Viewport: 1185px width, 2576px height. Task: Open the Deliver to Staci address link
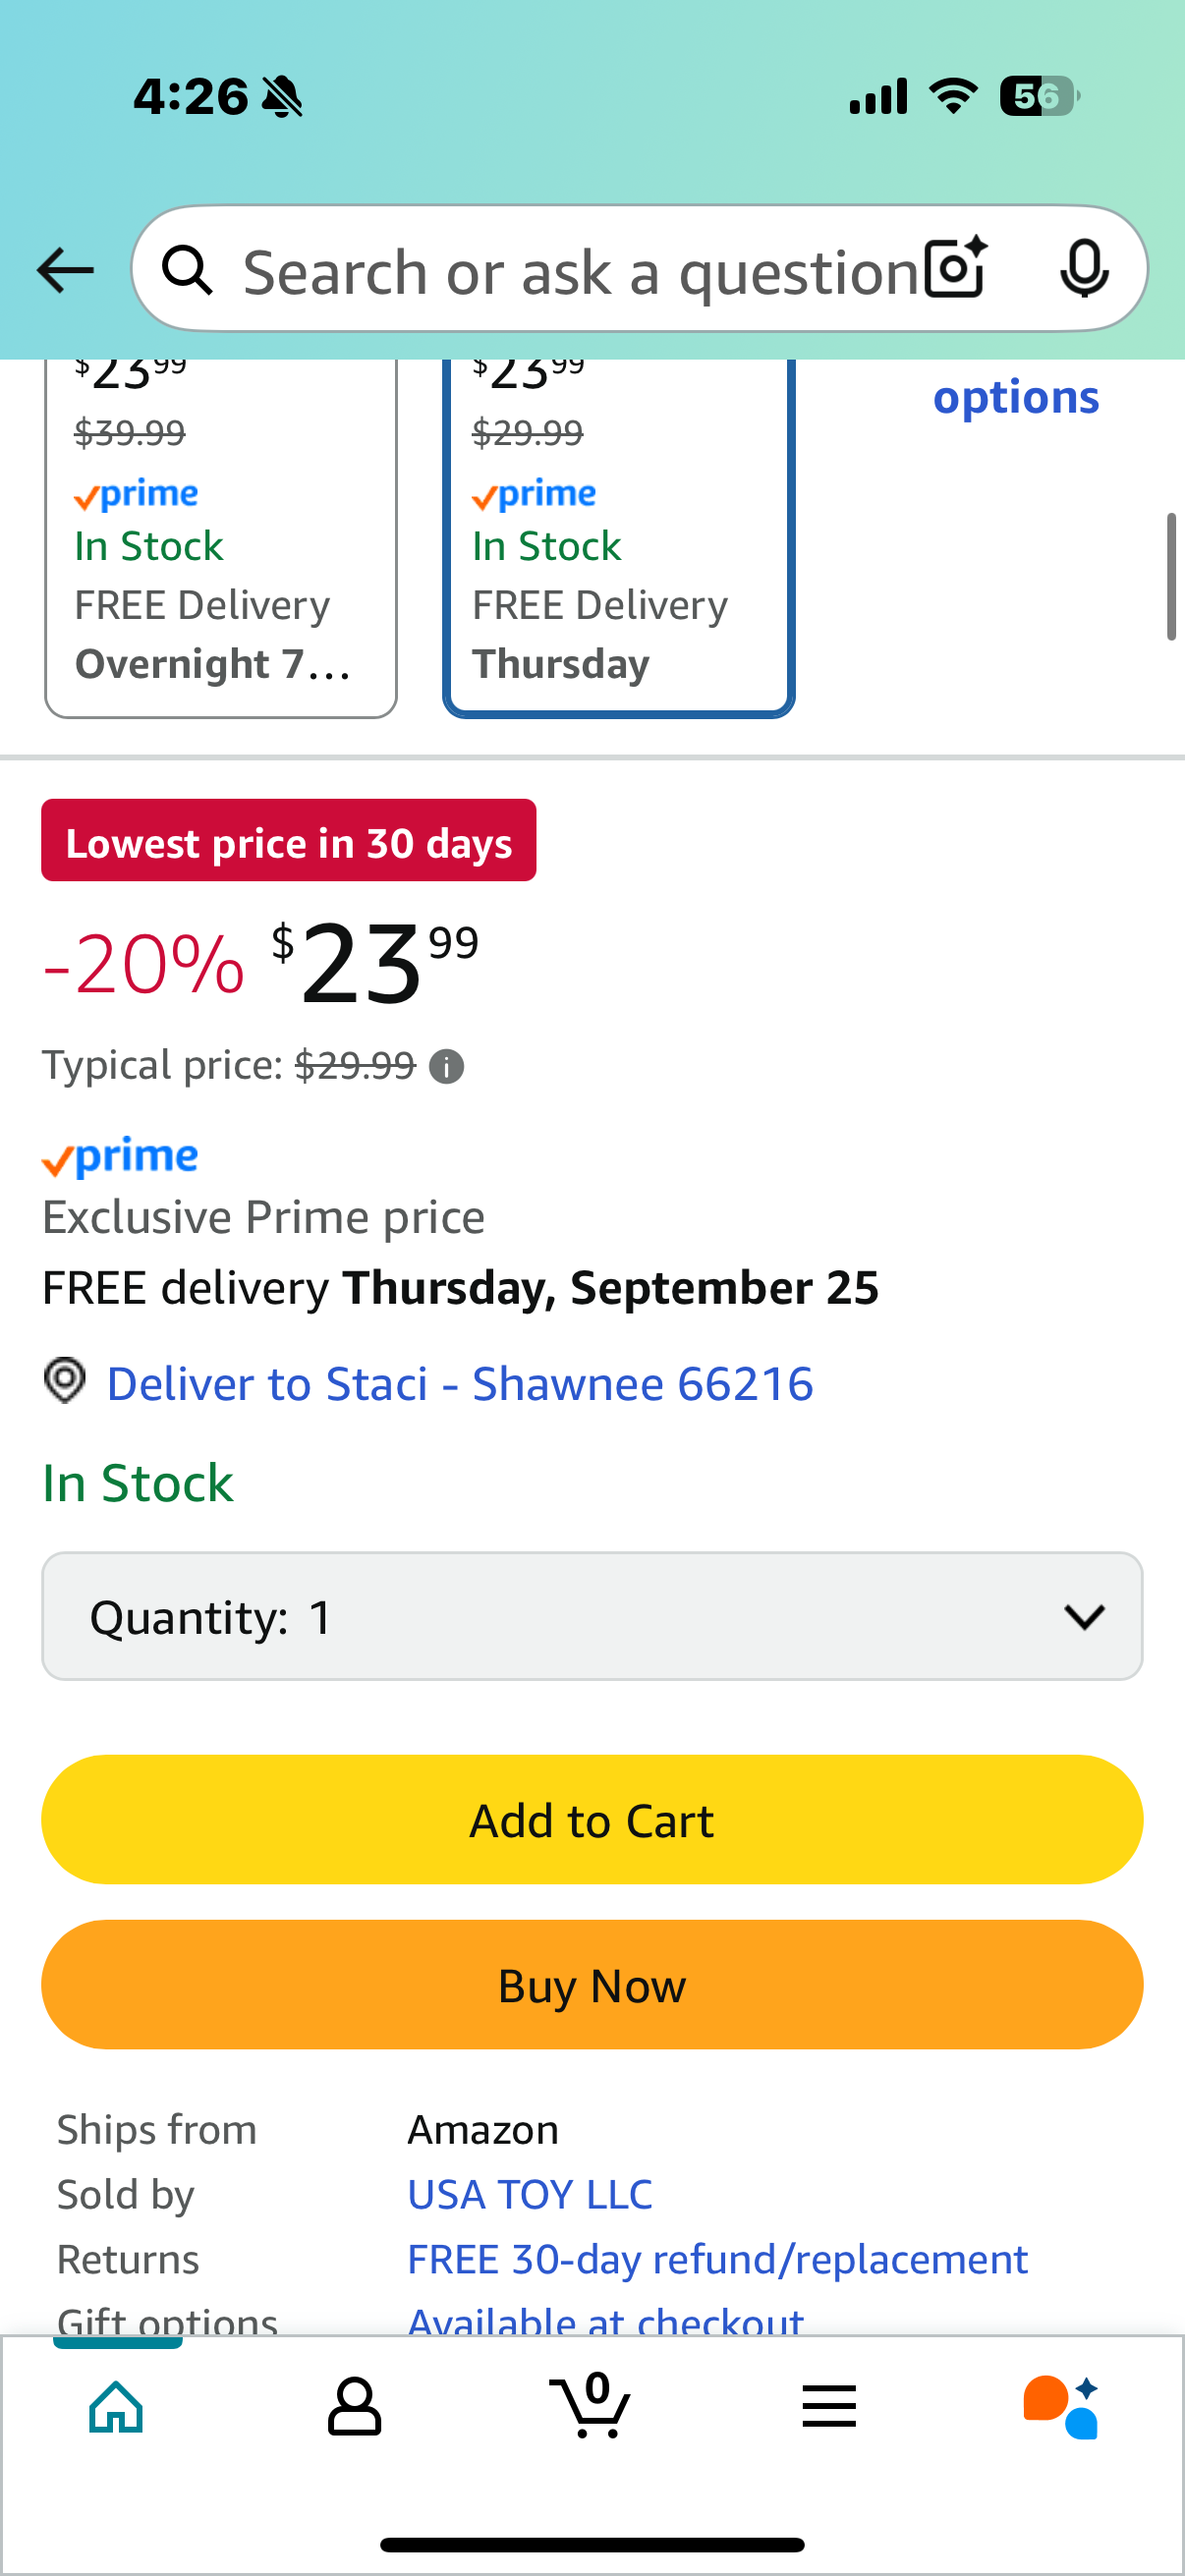(459, 1384)
